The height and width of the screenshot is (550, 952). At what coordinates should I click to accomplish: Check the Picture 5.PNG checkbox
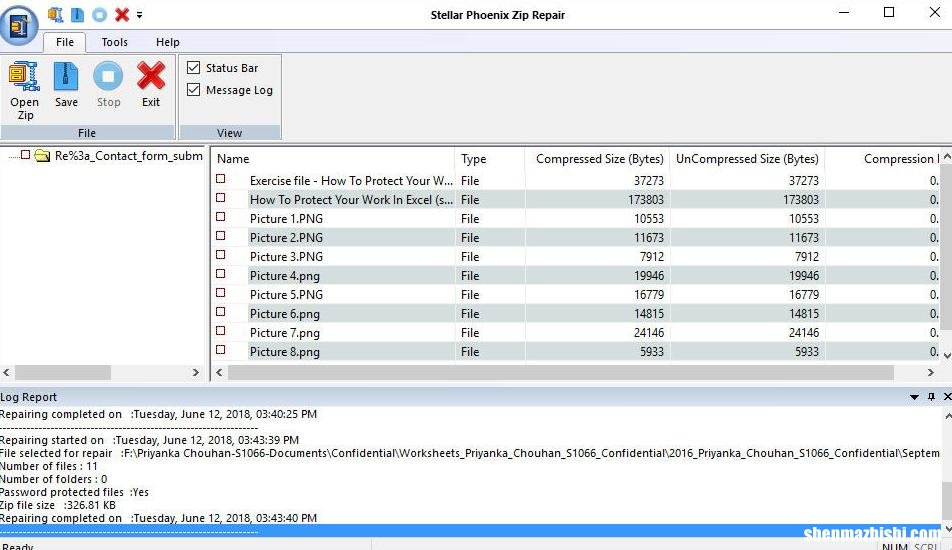click(x=220, y=293)
